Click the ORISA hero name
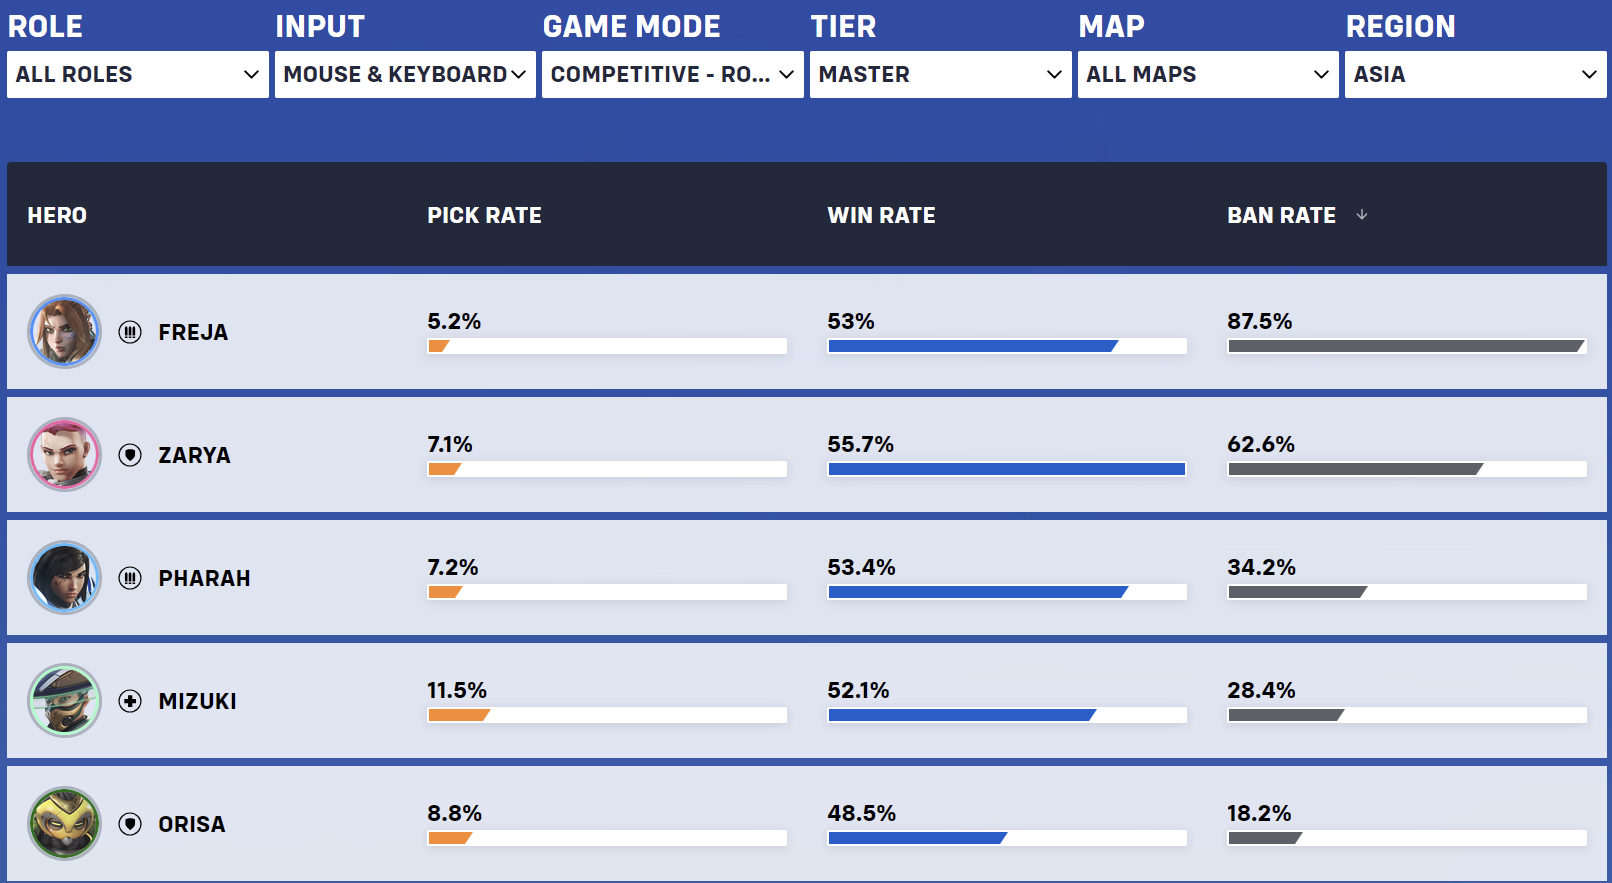 [192, 825]
